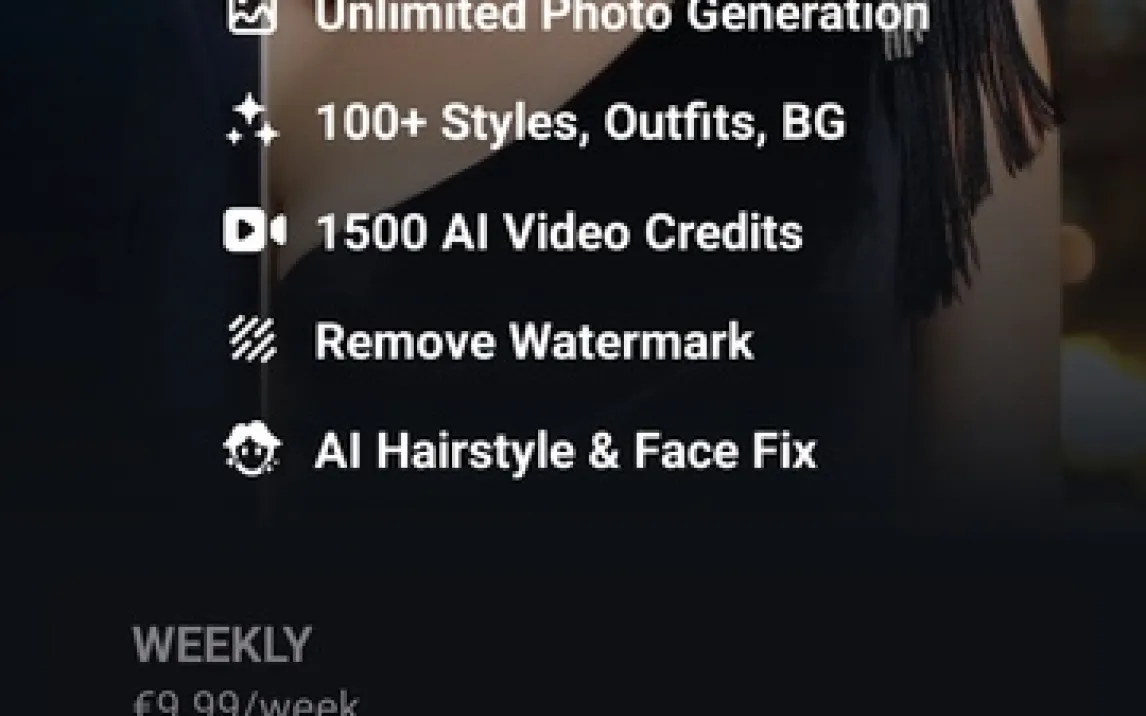
Task: Click the €9.99/week price text
Action: 246,703
